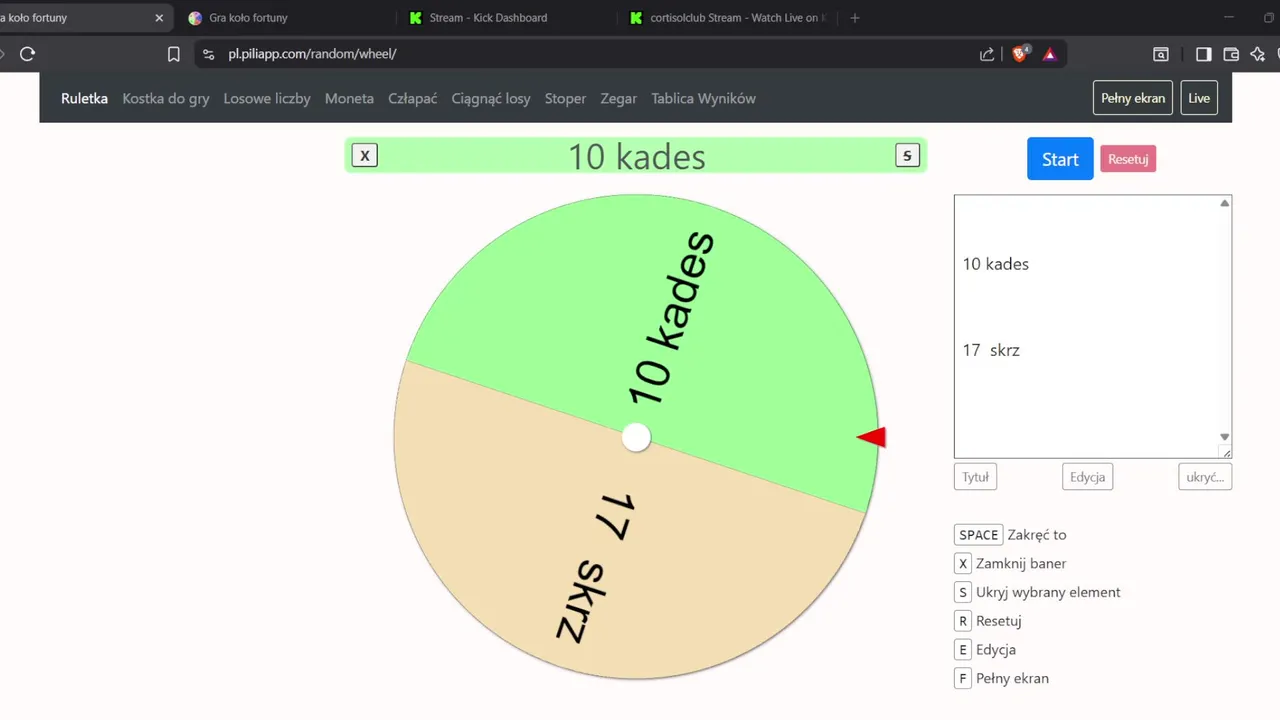Open Kostka do gry page
The width and height of the screenshot is (1280, 720).
coord(166,98)
